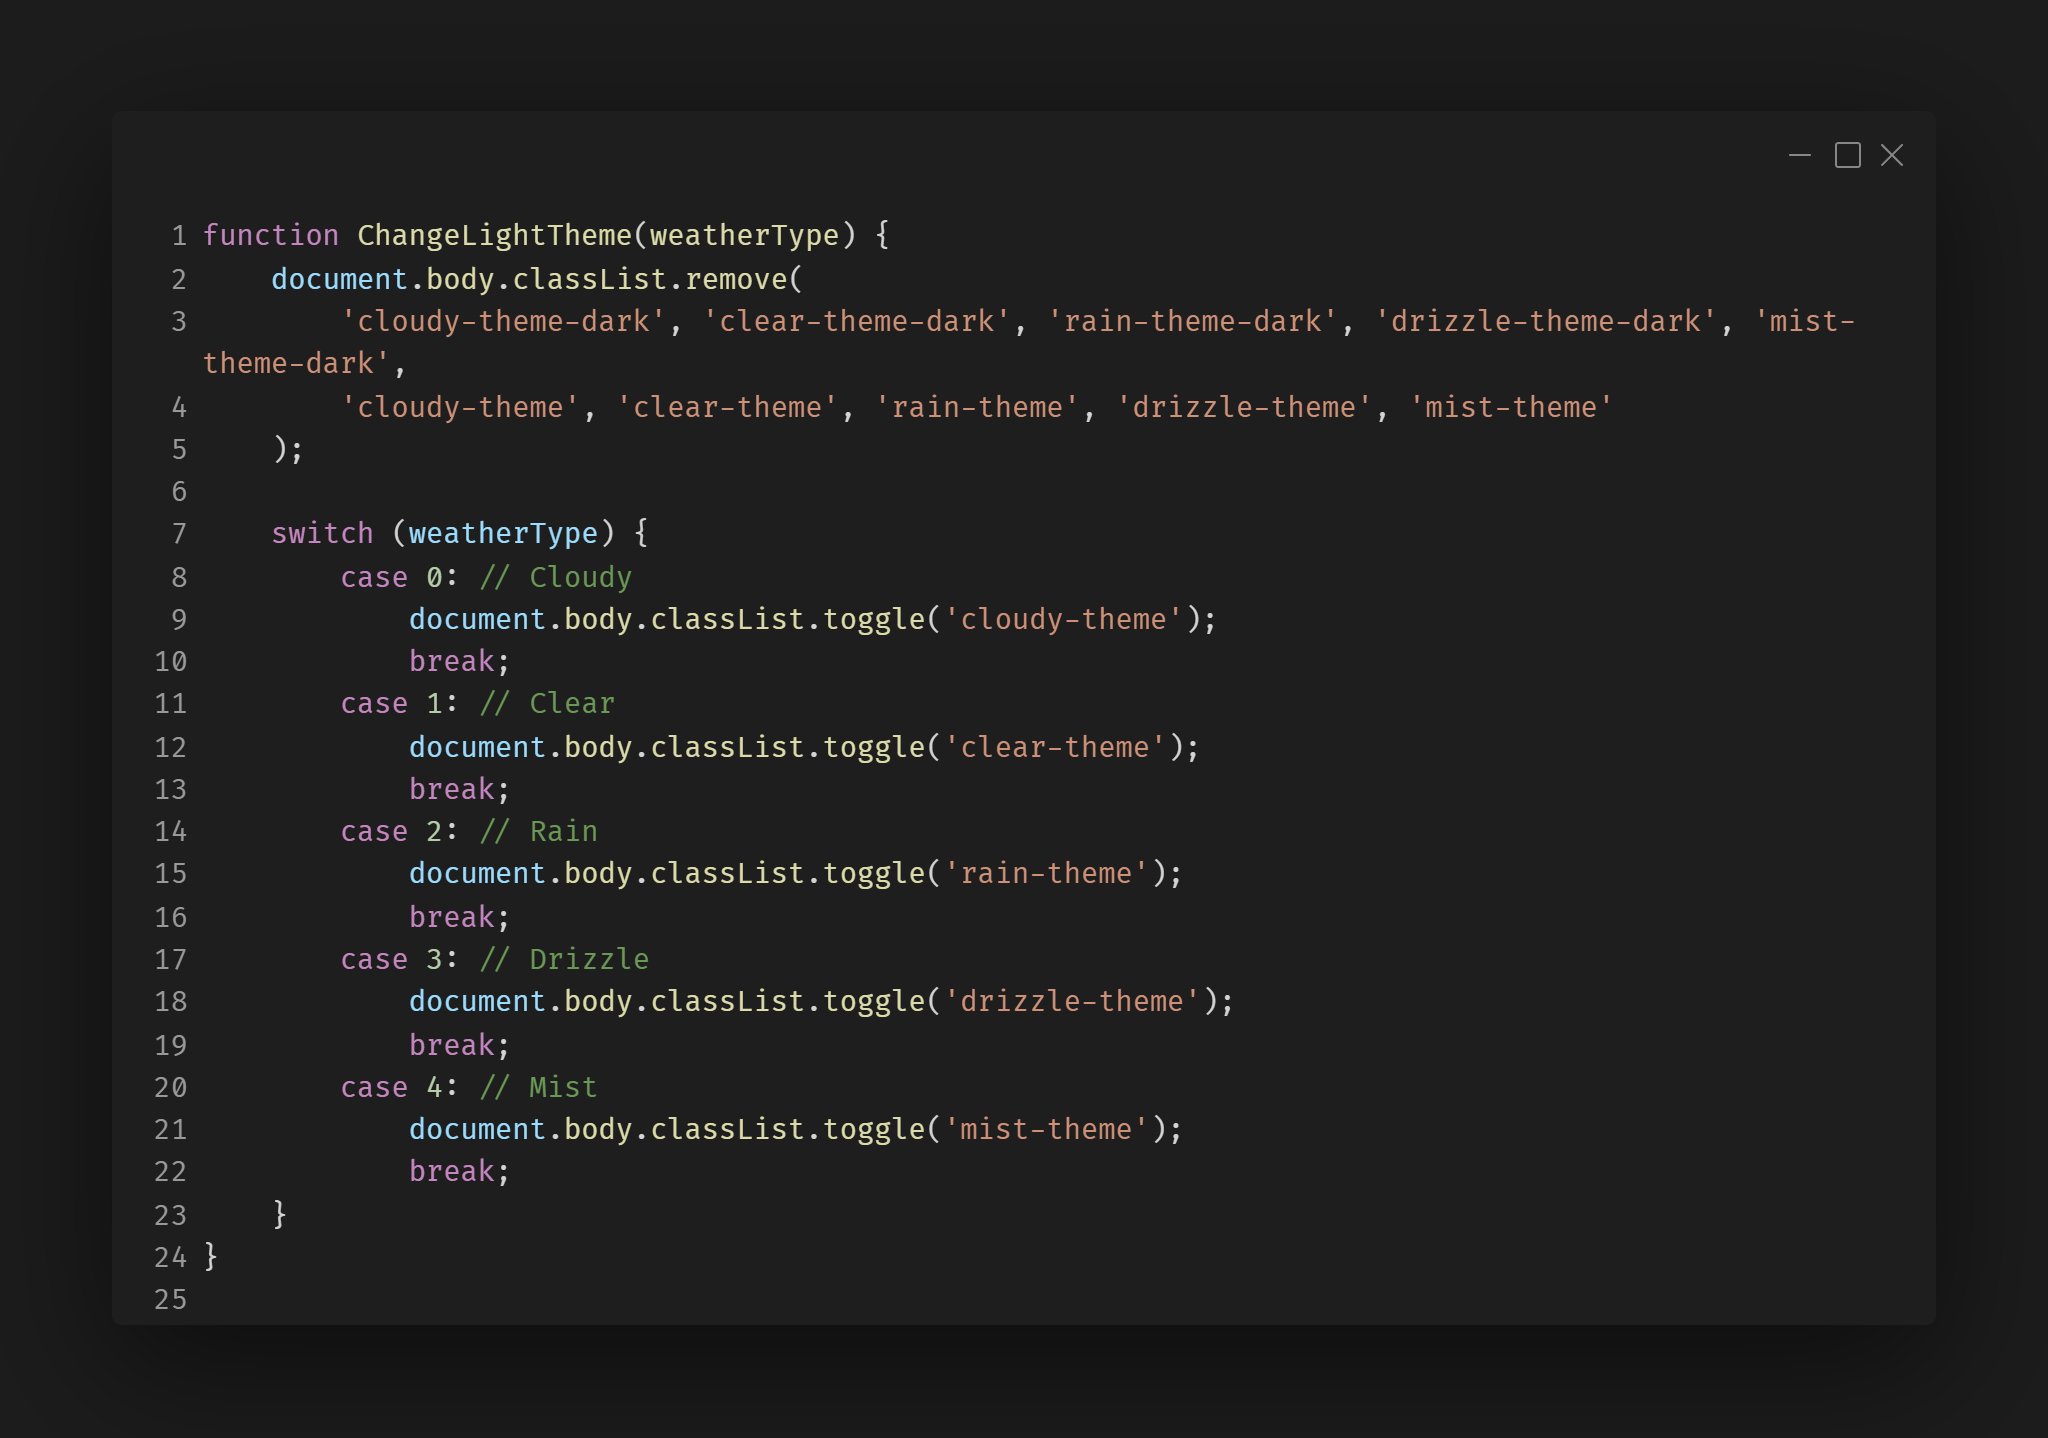Screen dimensions: 2048x1438
Task: Click line number 24 in the gutter
Action: click(x=170, y=1258)
